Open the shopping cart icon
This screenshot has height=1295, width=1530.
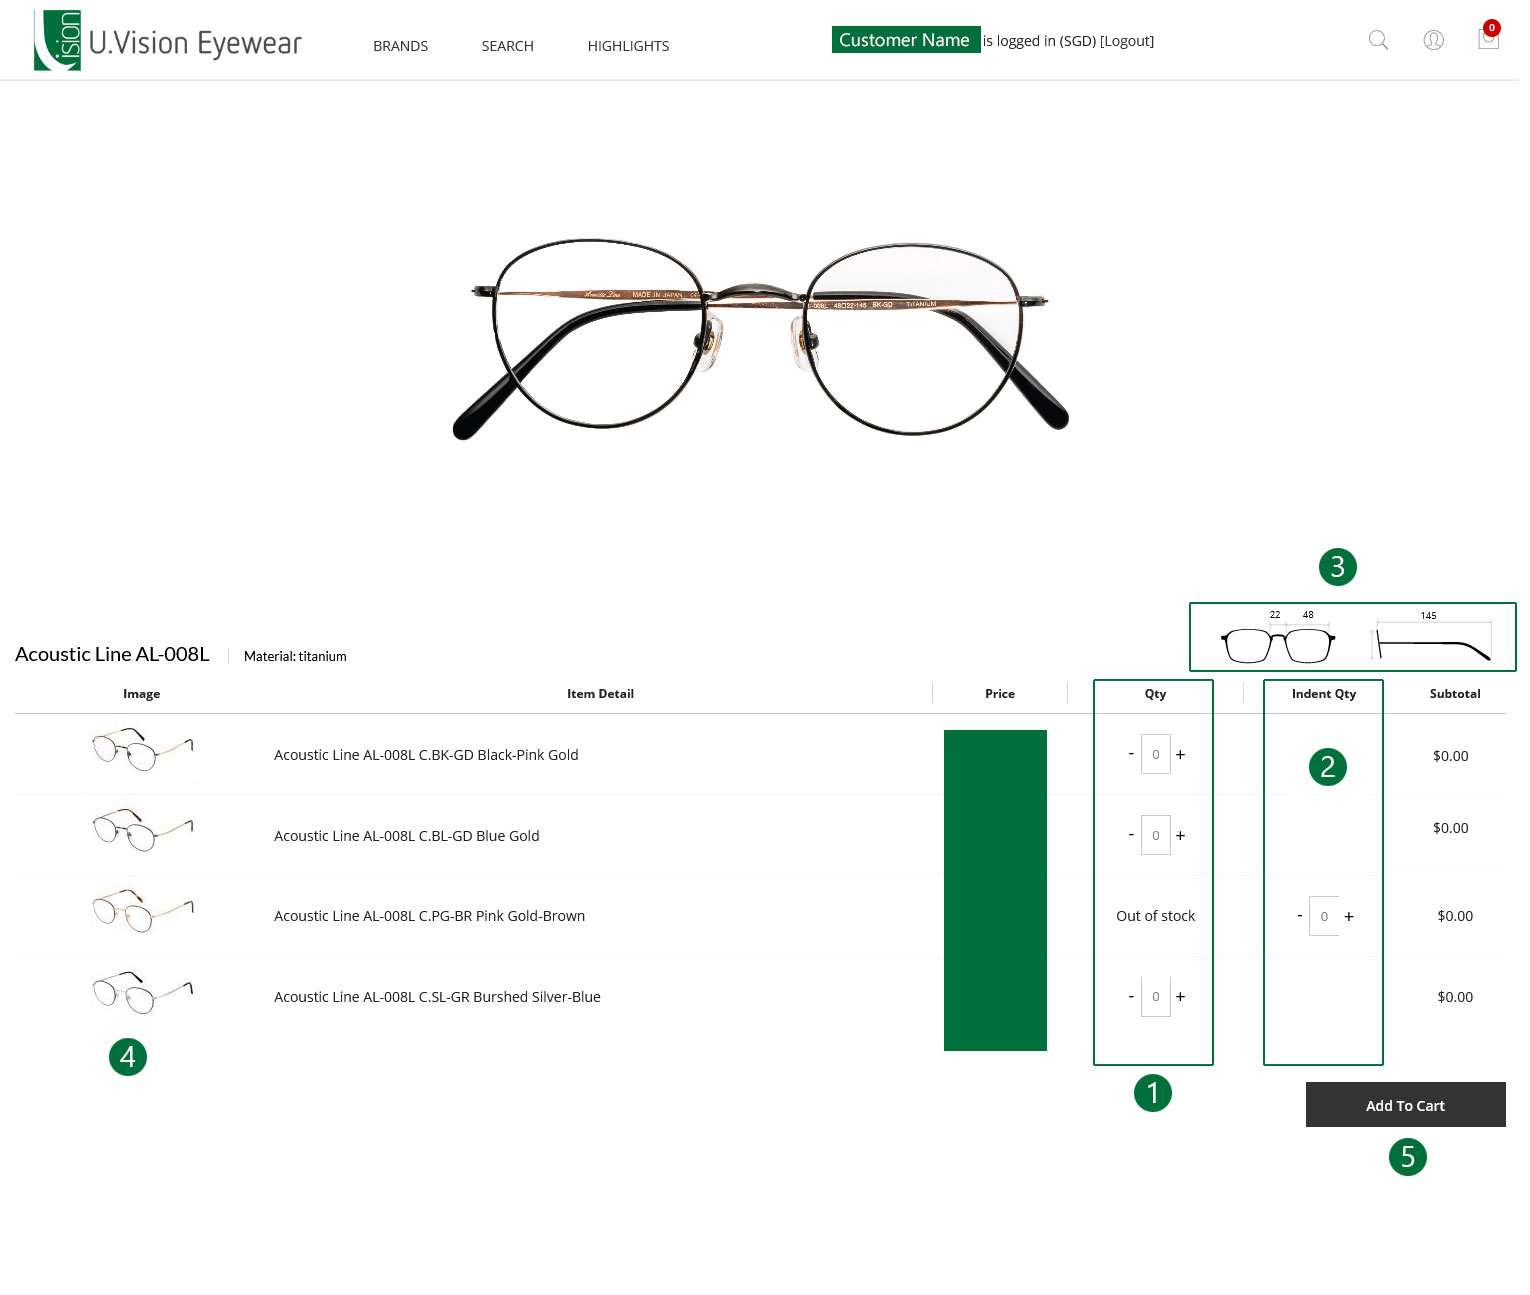click(x=1488, y=39)
